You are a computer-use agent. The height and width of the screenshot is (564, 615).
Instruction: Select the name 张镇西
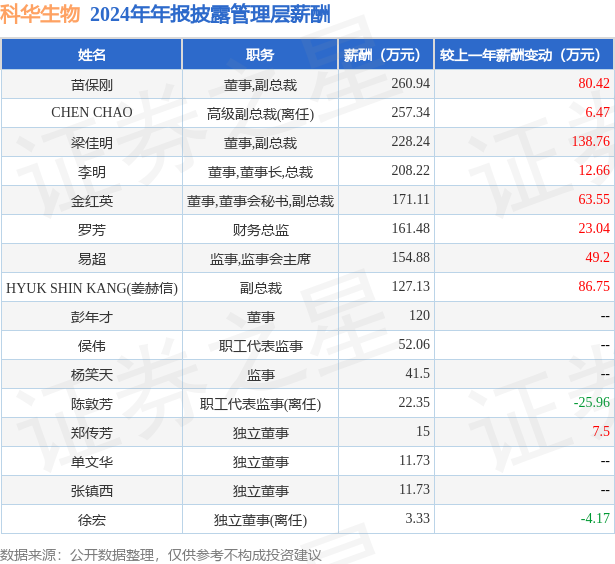pos(92,491)
